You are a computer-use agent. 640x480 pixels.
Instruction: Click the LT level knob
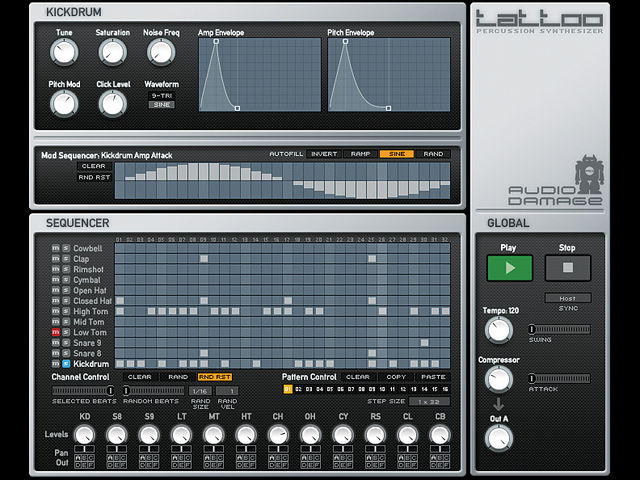coord(181,435)
